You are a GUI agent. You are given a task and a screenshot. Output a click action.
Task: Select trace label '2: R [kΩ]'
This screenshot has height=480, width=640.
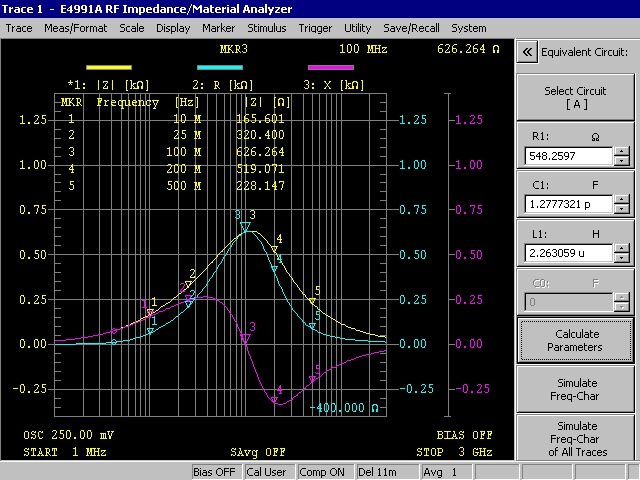click(223, 85)
